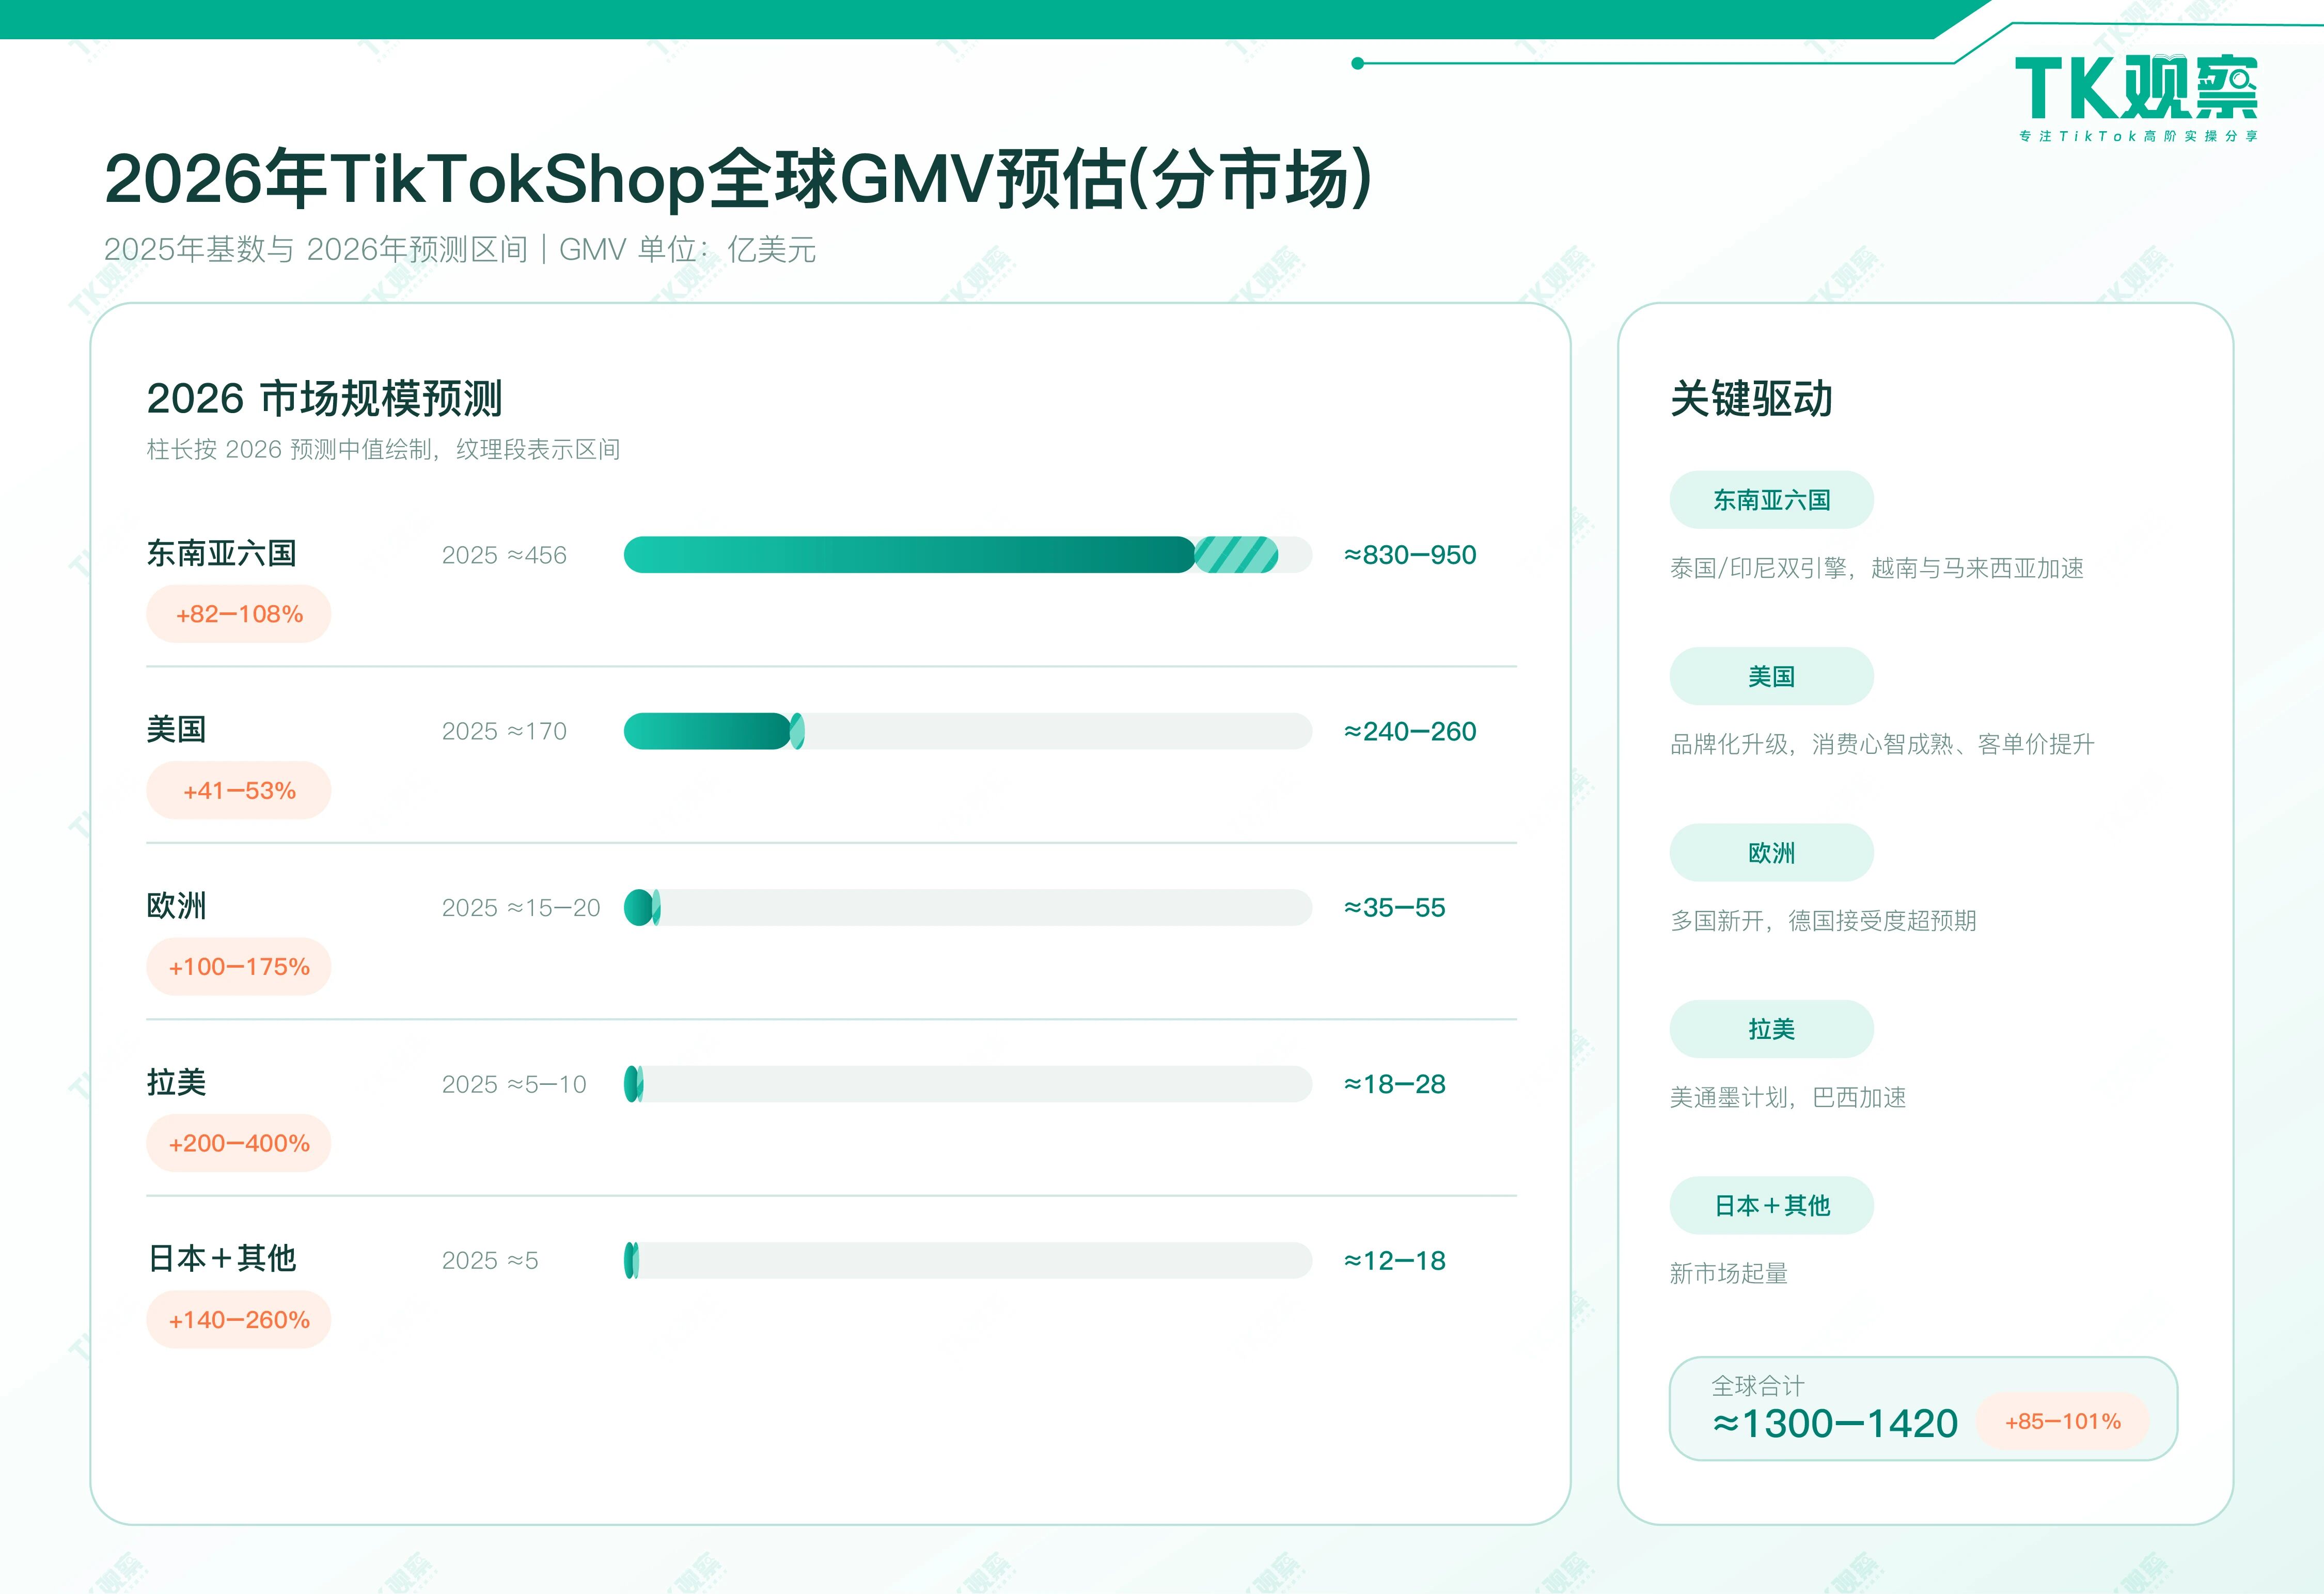Click the 品牌化升级 description text

pyautogui.click(x=1882, y=744)
